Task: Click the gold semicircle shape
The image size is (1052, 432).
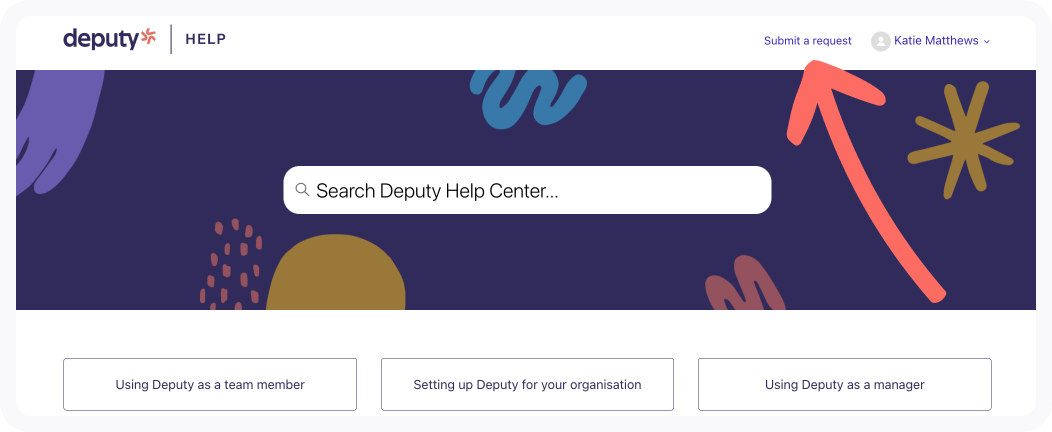Action: tap(336, 272)
